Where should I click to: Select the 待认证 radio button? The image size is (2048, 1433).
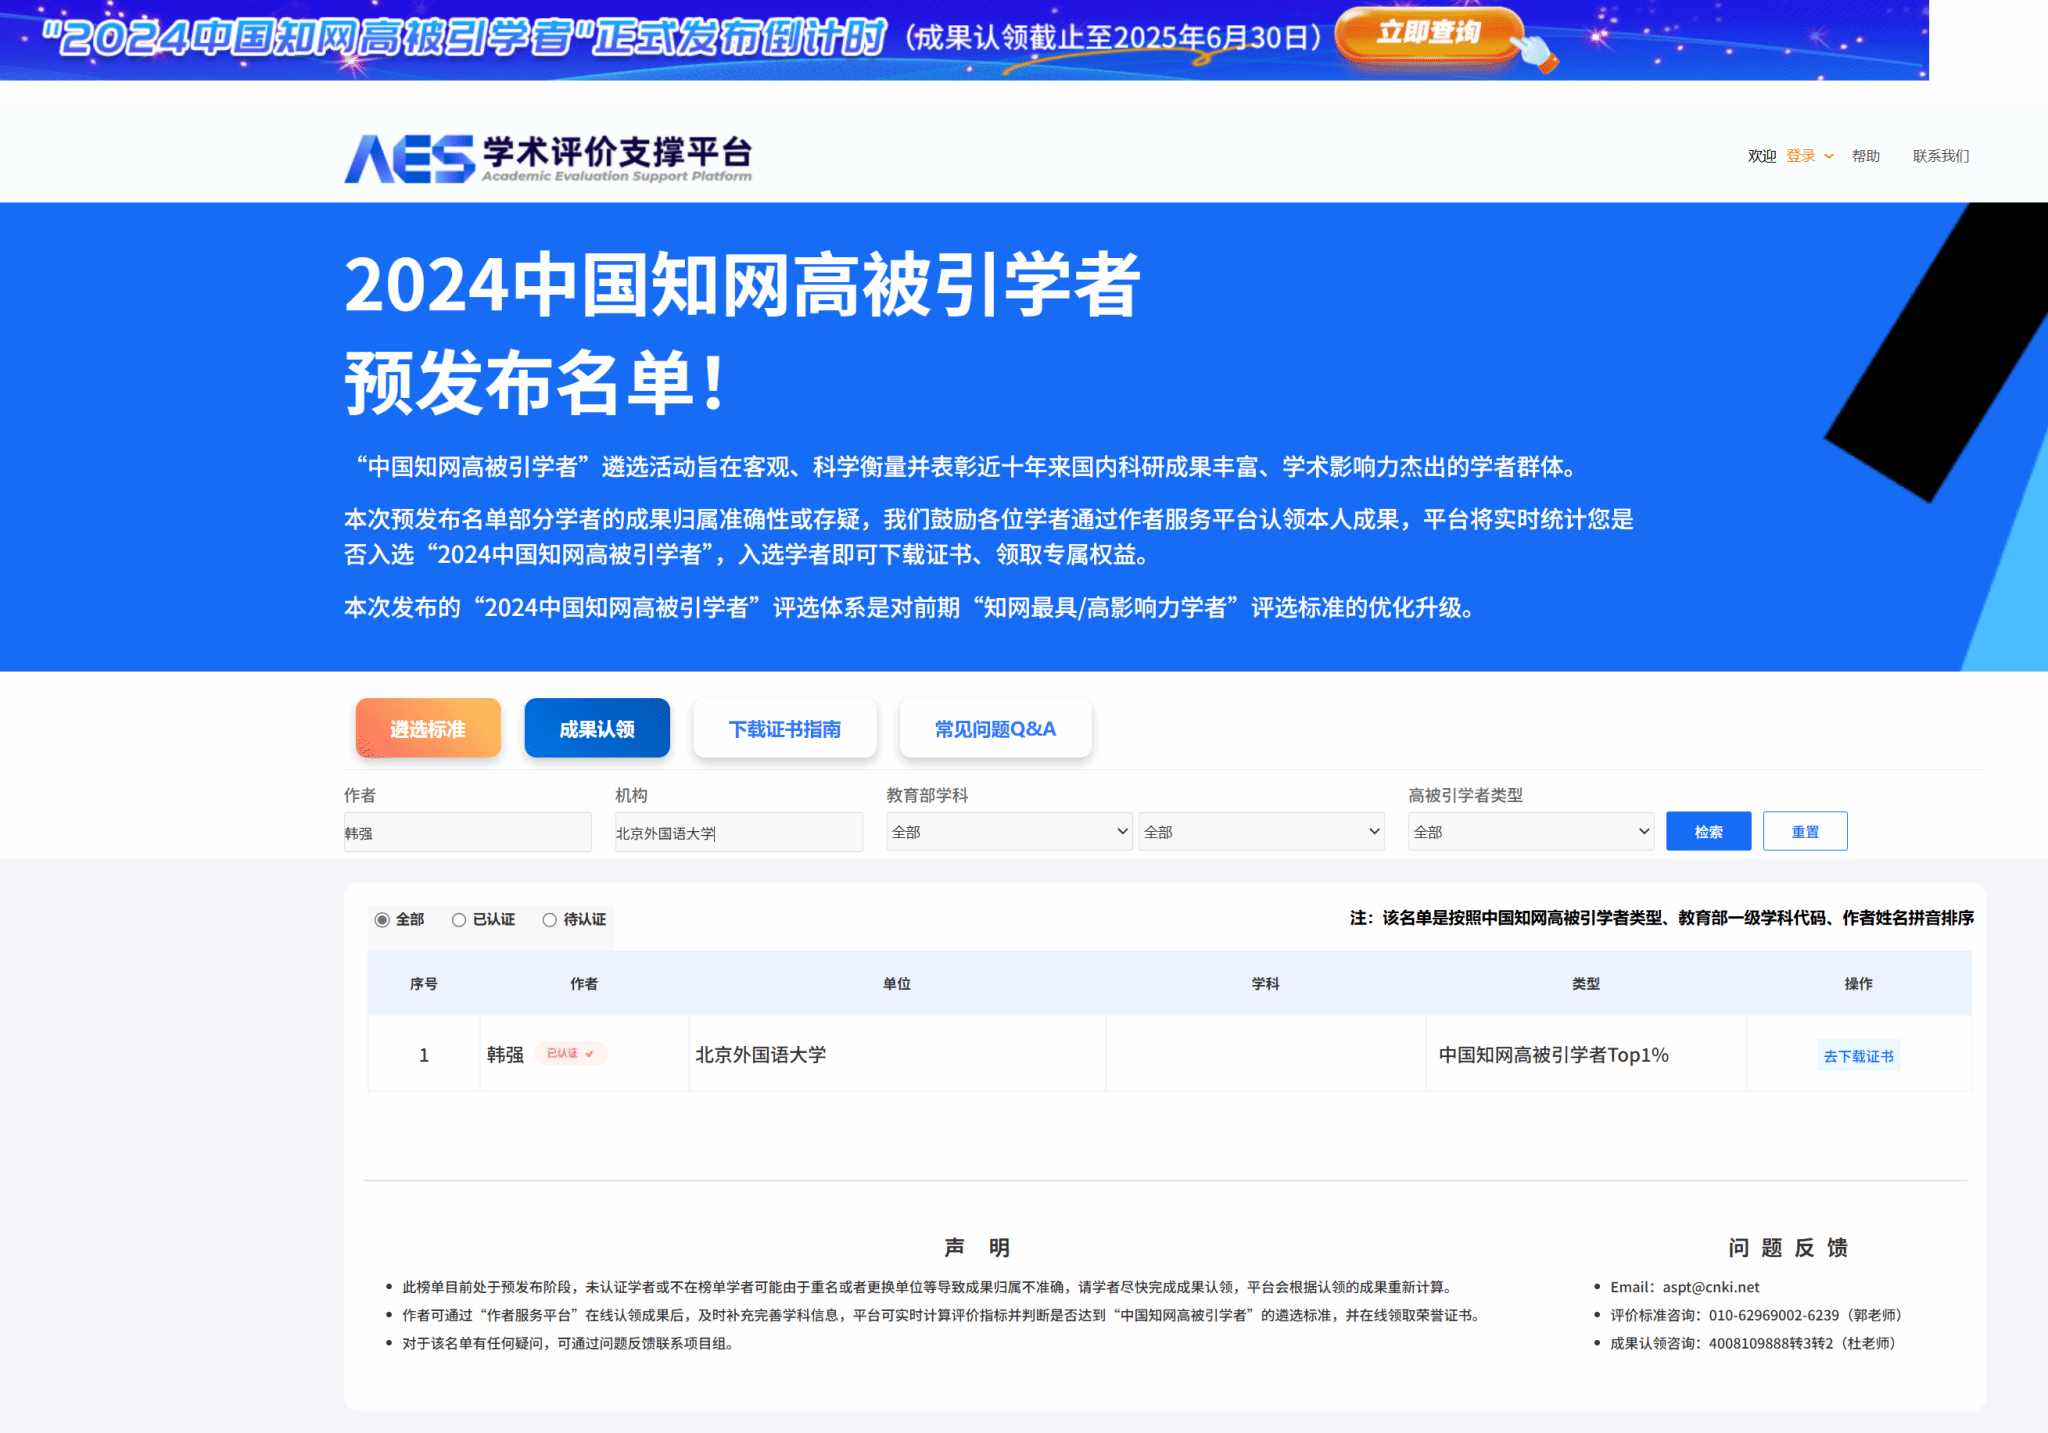click(550, 920)
